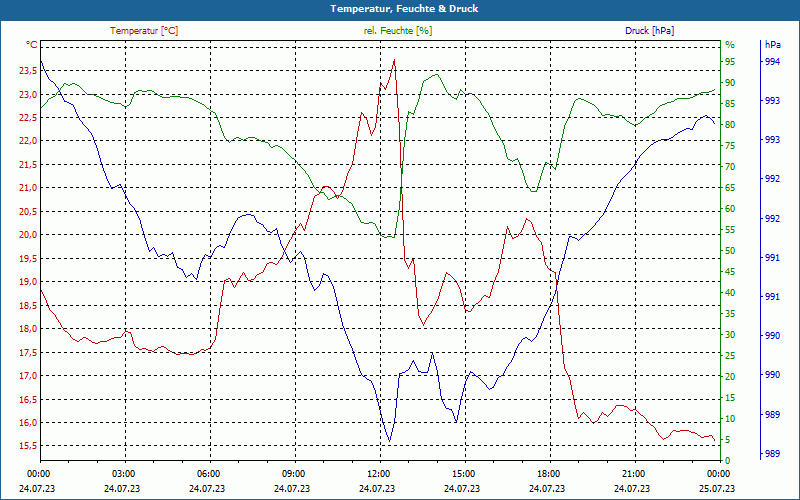Click the green '70' humidity axis value

(730, 167)
